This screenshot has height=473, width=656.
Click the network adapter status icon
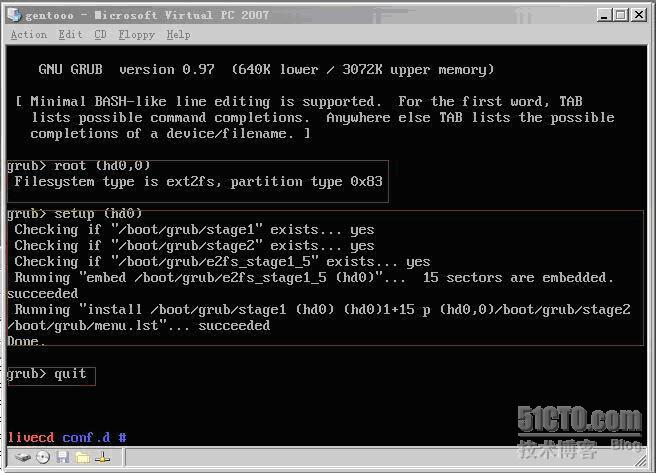click(102, 458)
